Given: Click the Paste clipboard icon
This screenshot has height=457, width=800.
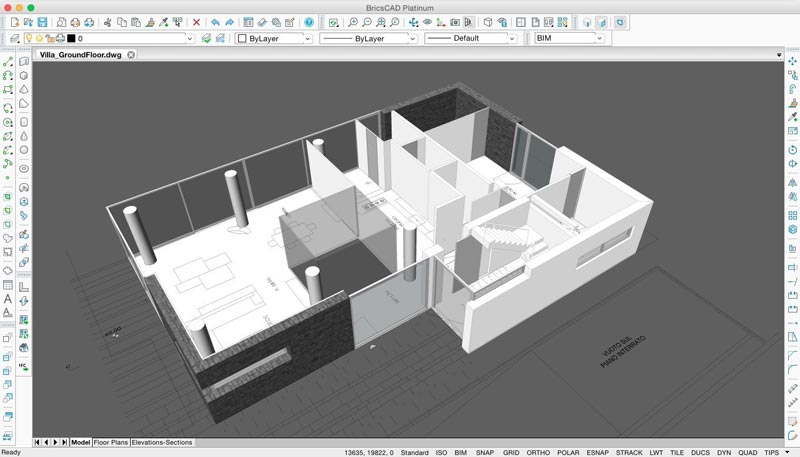Looking at the screenshot, I should tap(136, 22).
